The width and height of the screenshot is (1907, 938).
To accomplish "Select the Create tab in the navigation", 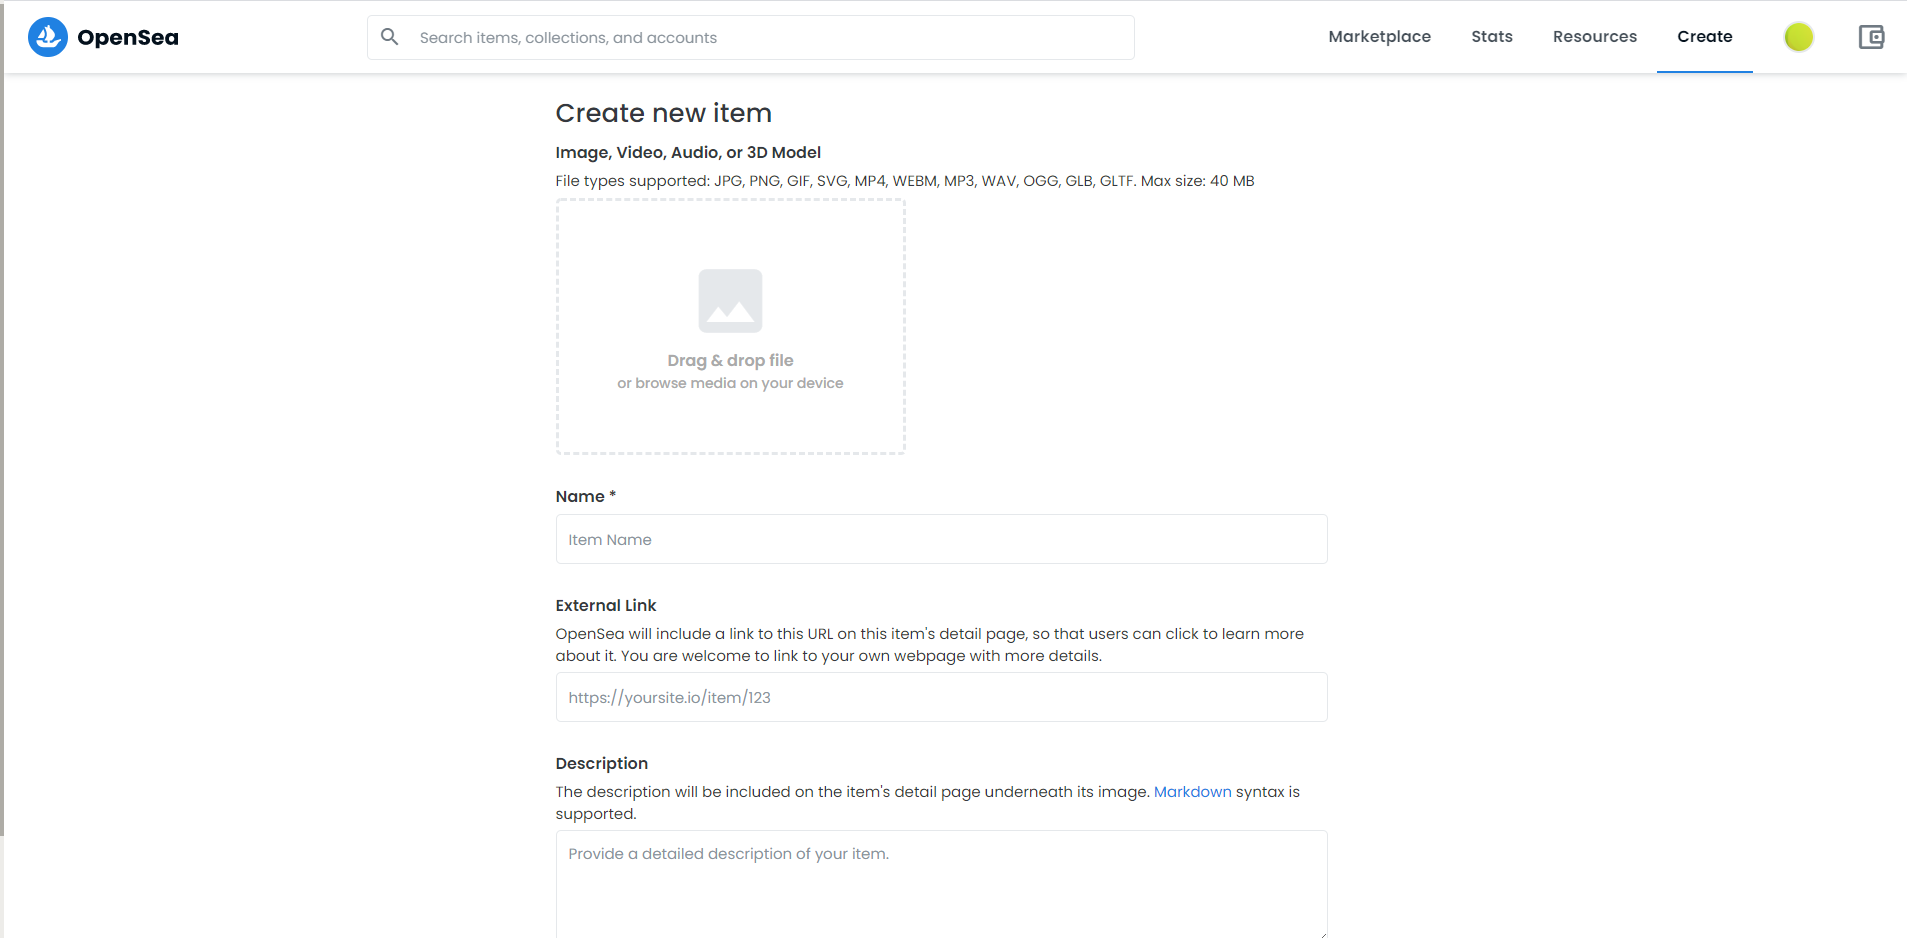I will tap(1704, 37).
